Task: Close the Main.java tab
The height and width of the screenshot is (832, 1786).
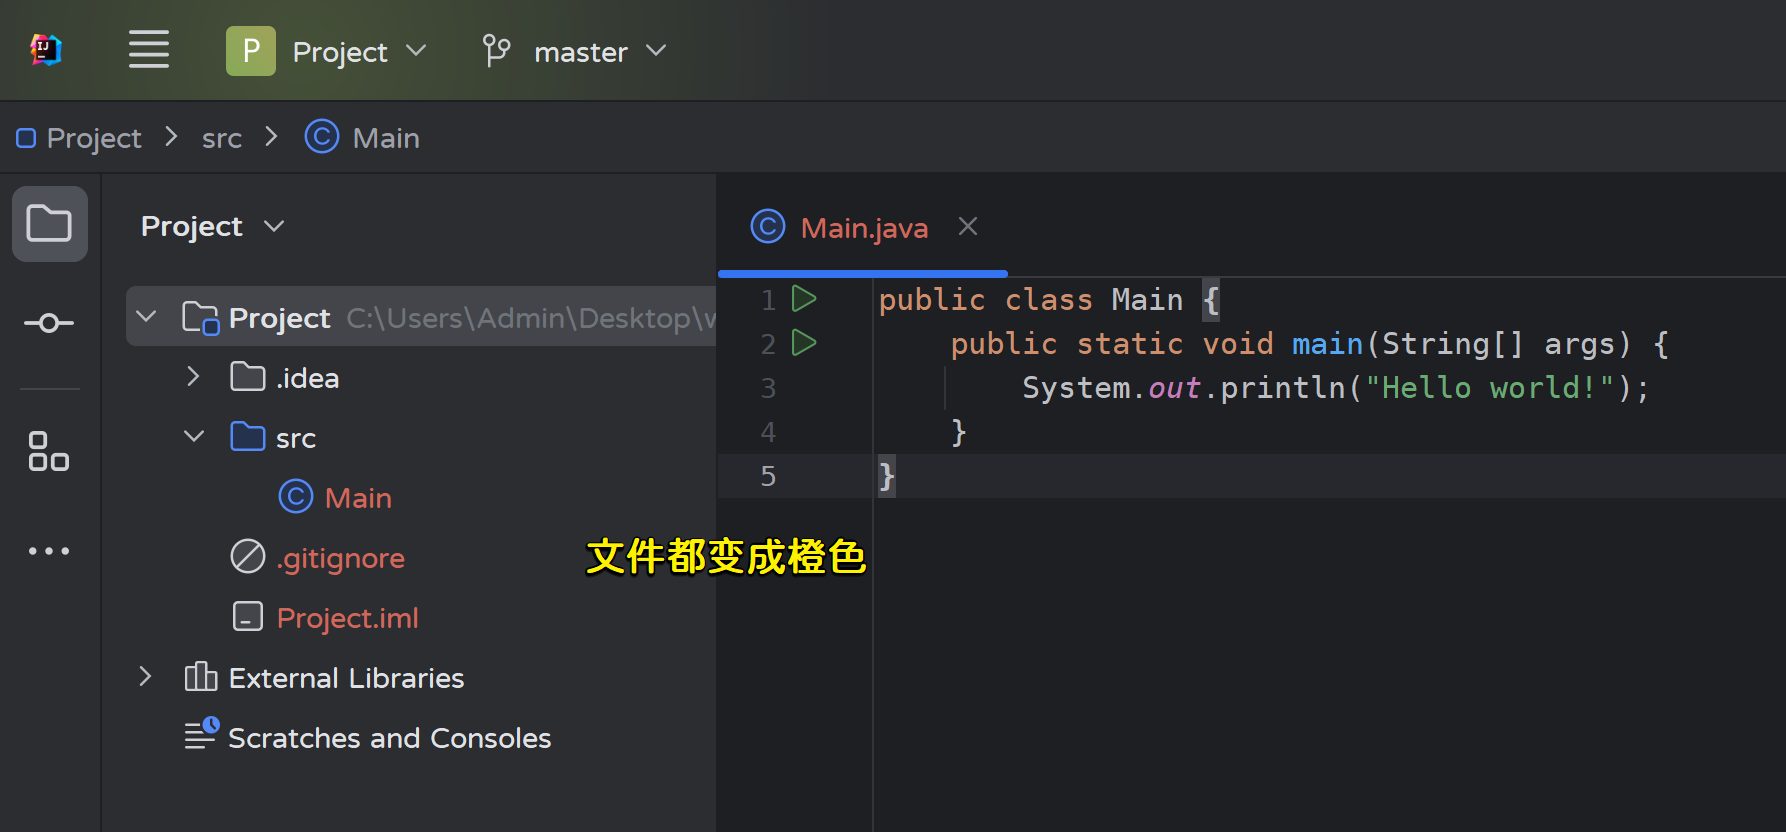Action: pos(968,227)
